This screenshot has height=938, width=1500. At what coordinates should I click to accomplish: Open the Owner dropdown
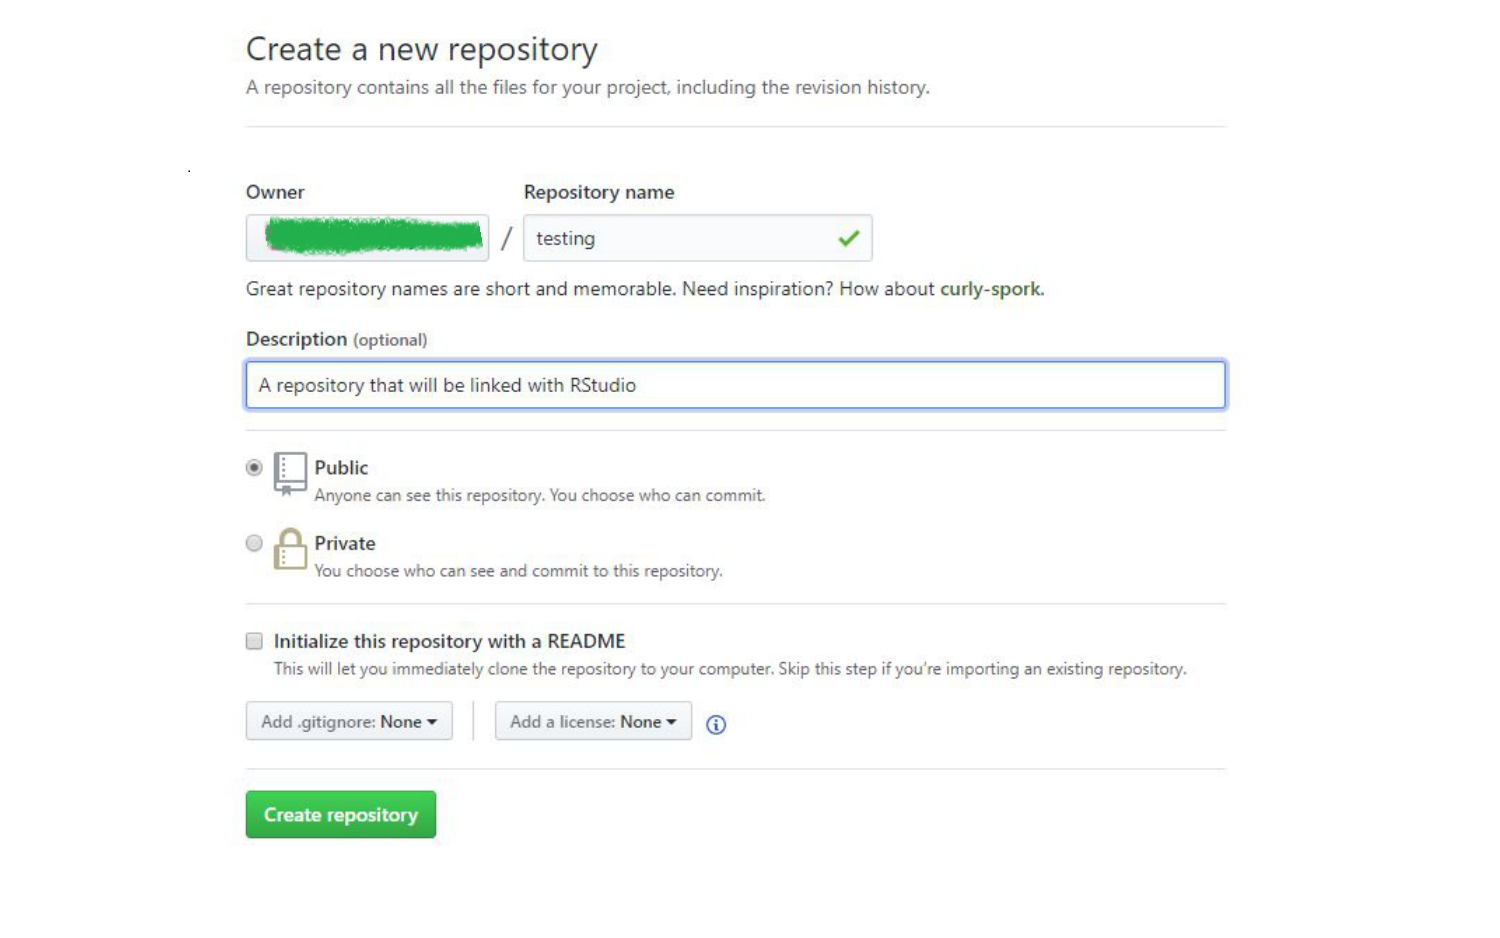point(367,238)
